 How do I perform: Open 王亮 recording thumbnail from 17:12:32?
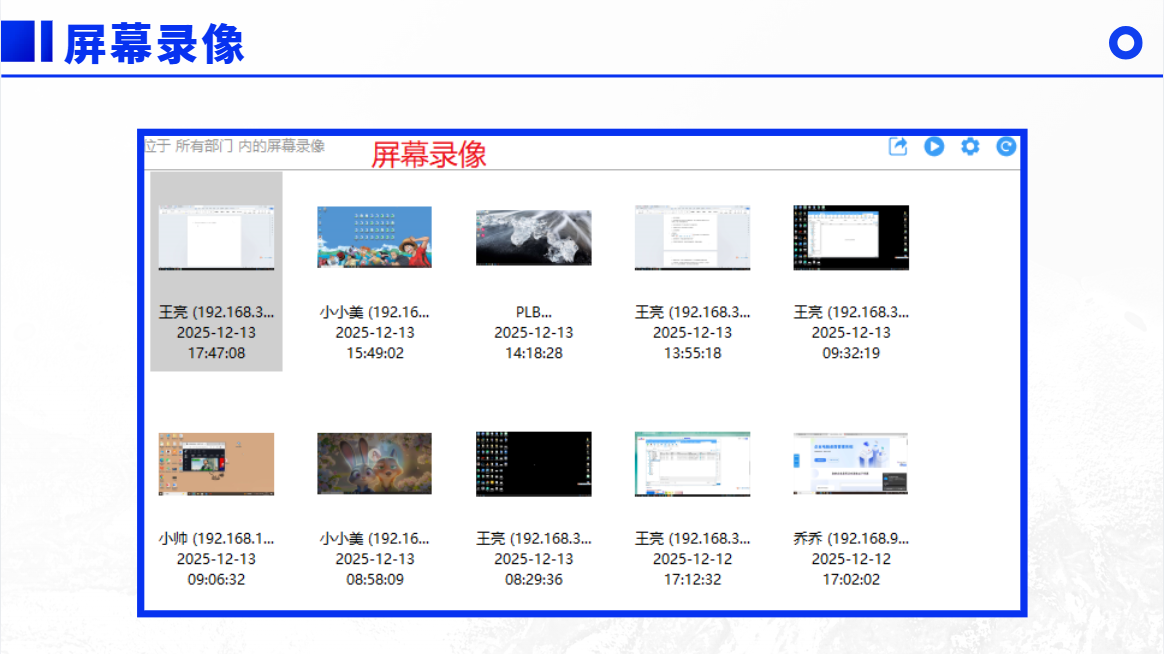693,464
